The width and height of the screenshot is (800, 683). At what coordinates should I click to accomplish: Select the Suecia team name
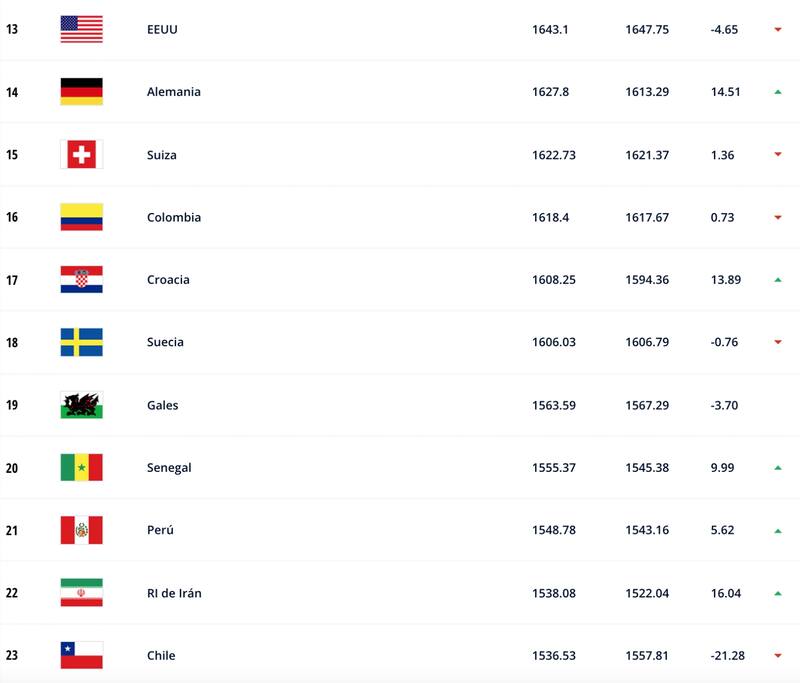(166, 342)
